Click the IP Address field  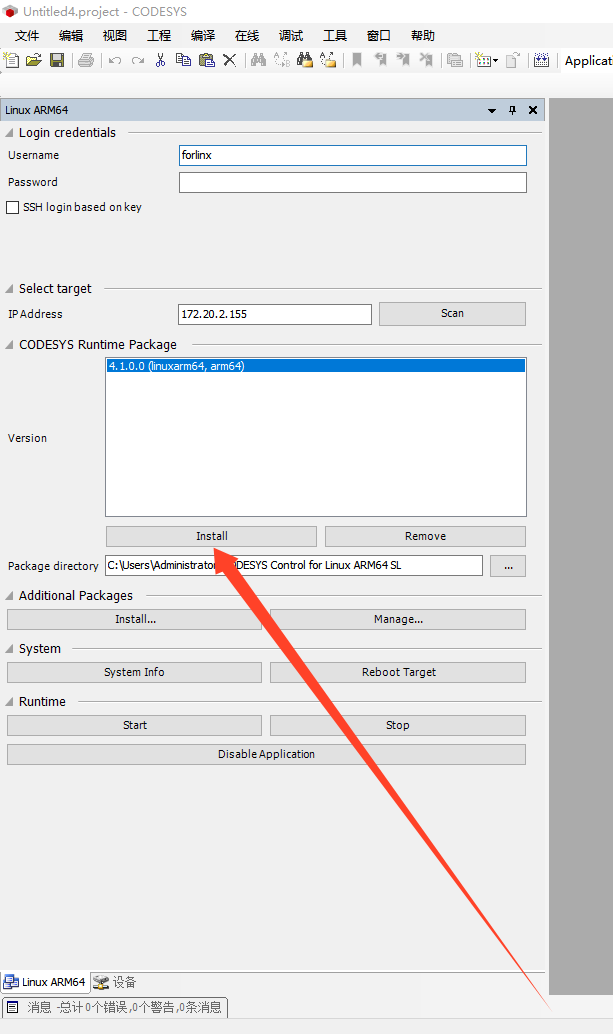(x=275, y=314)
